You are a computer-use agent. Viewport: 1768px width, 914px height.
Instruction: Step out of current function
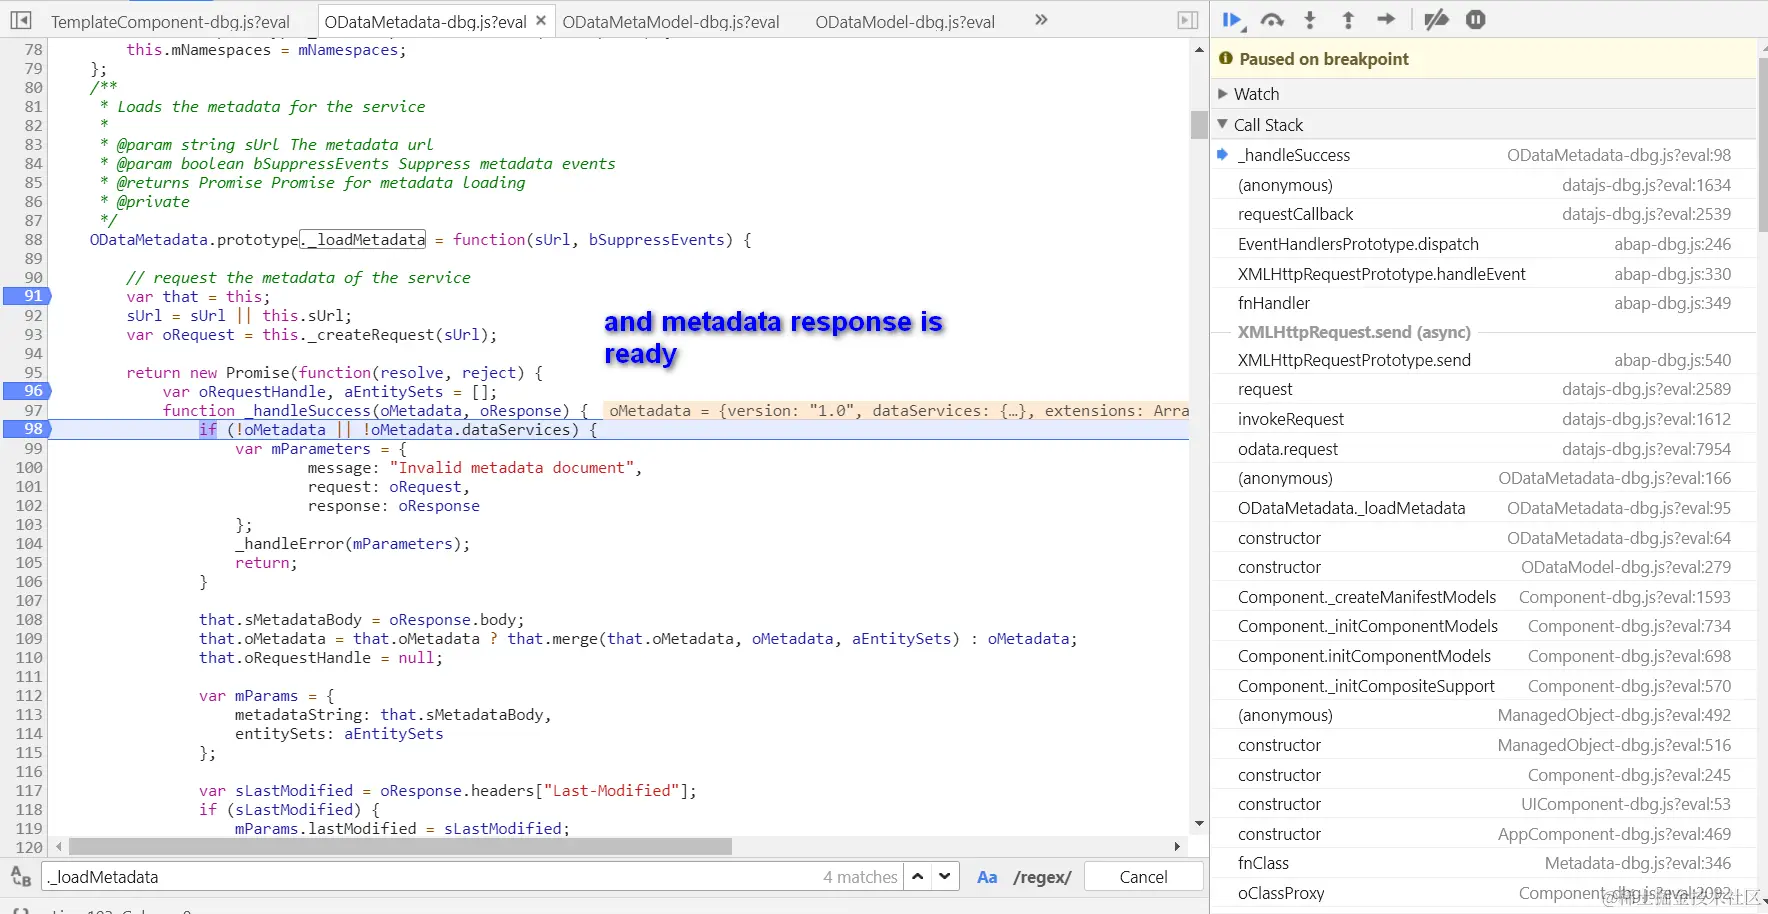1348,20
